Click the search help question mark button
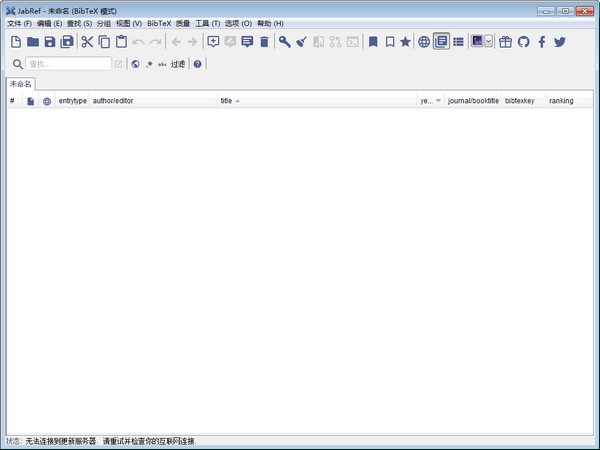Viewport: 600px width, 450px height. pos(197,64)
